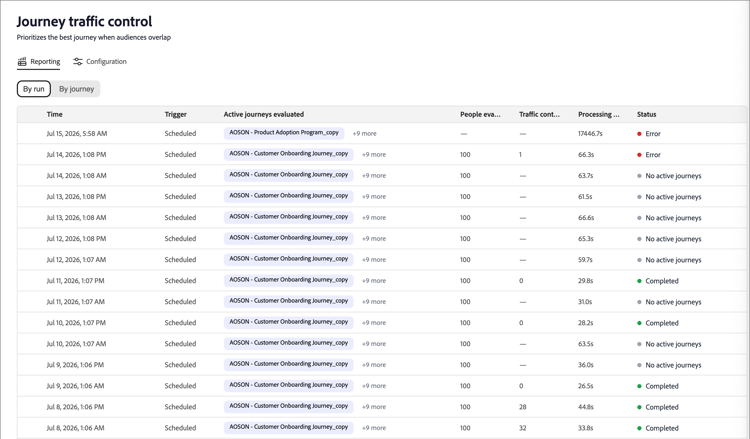Screen dimensions: 750x439
Task: Click Completed status in Jul 10 1:07 PM row
Action: 658,323
